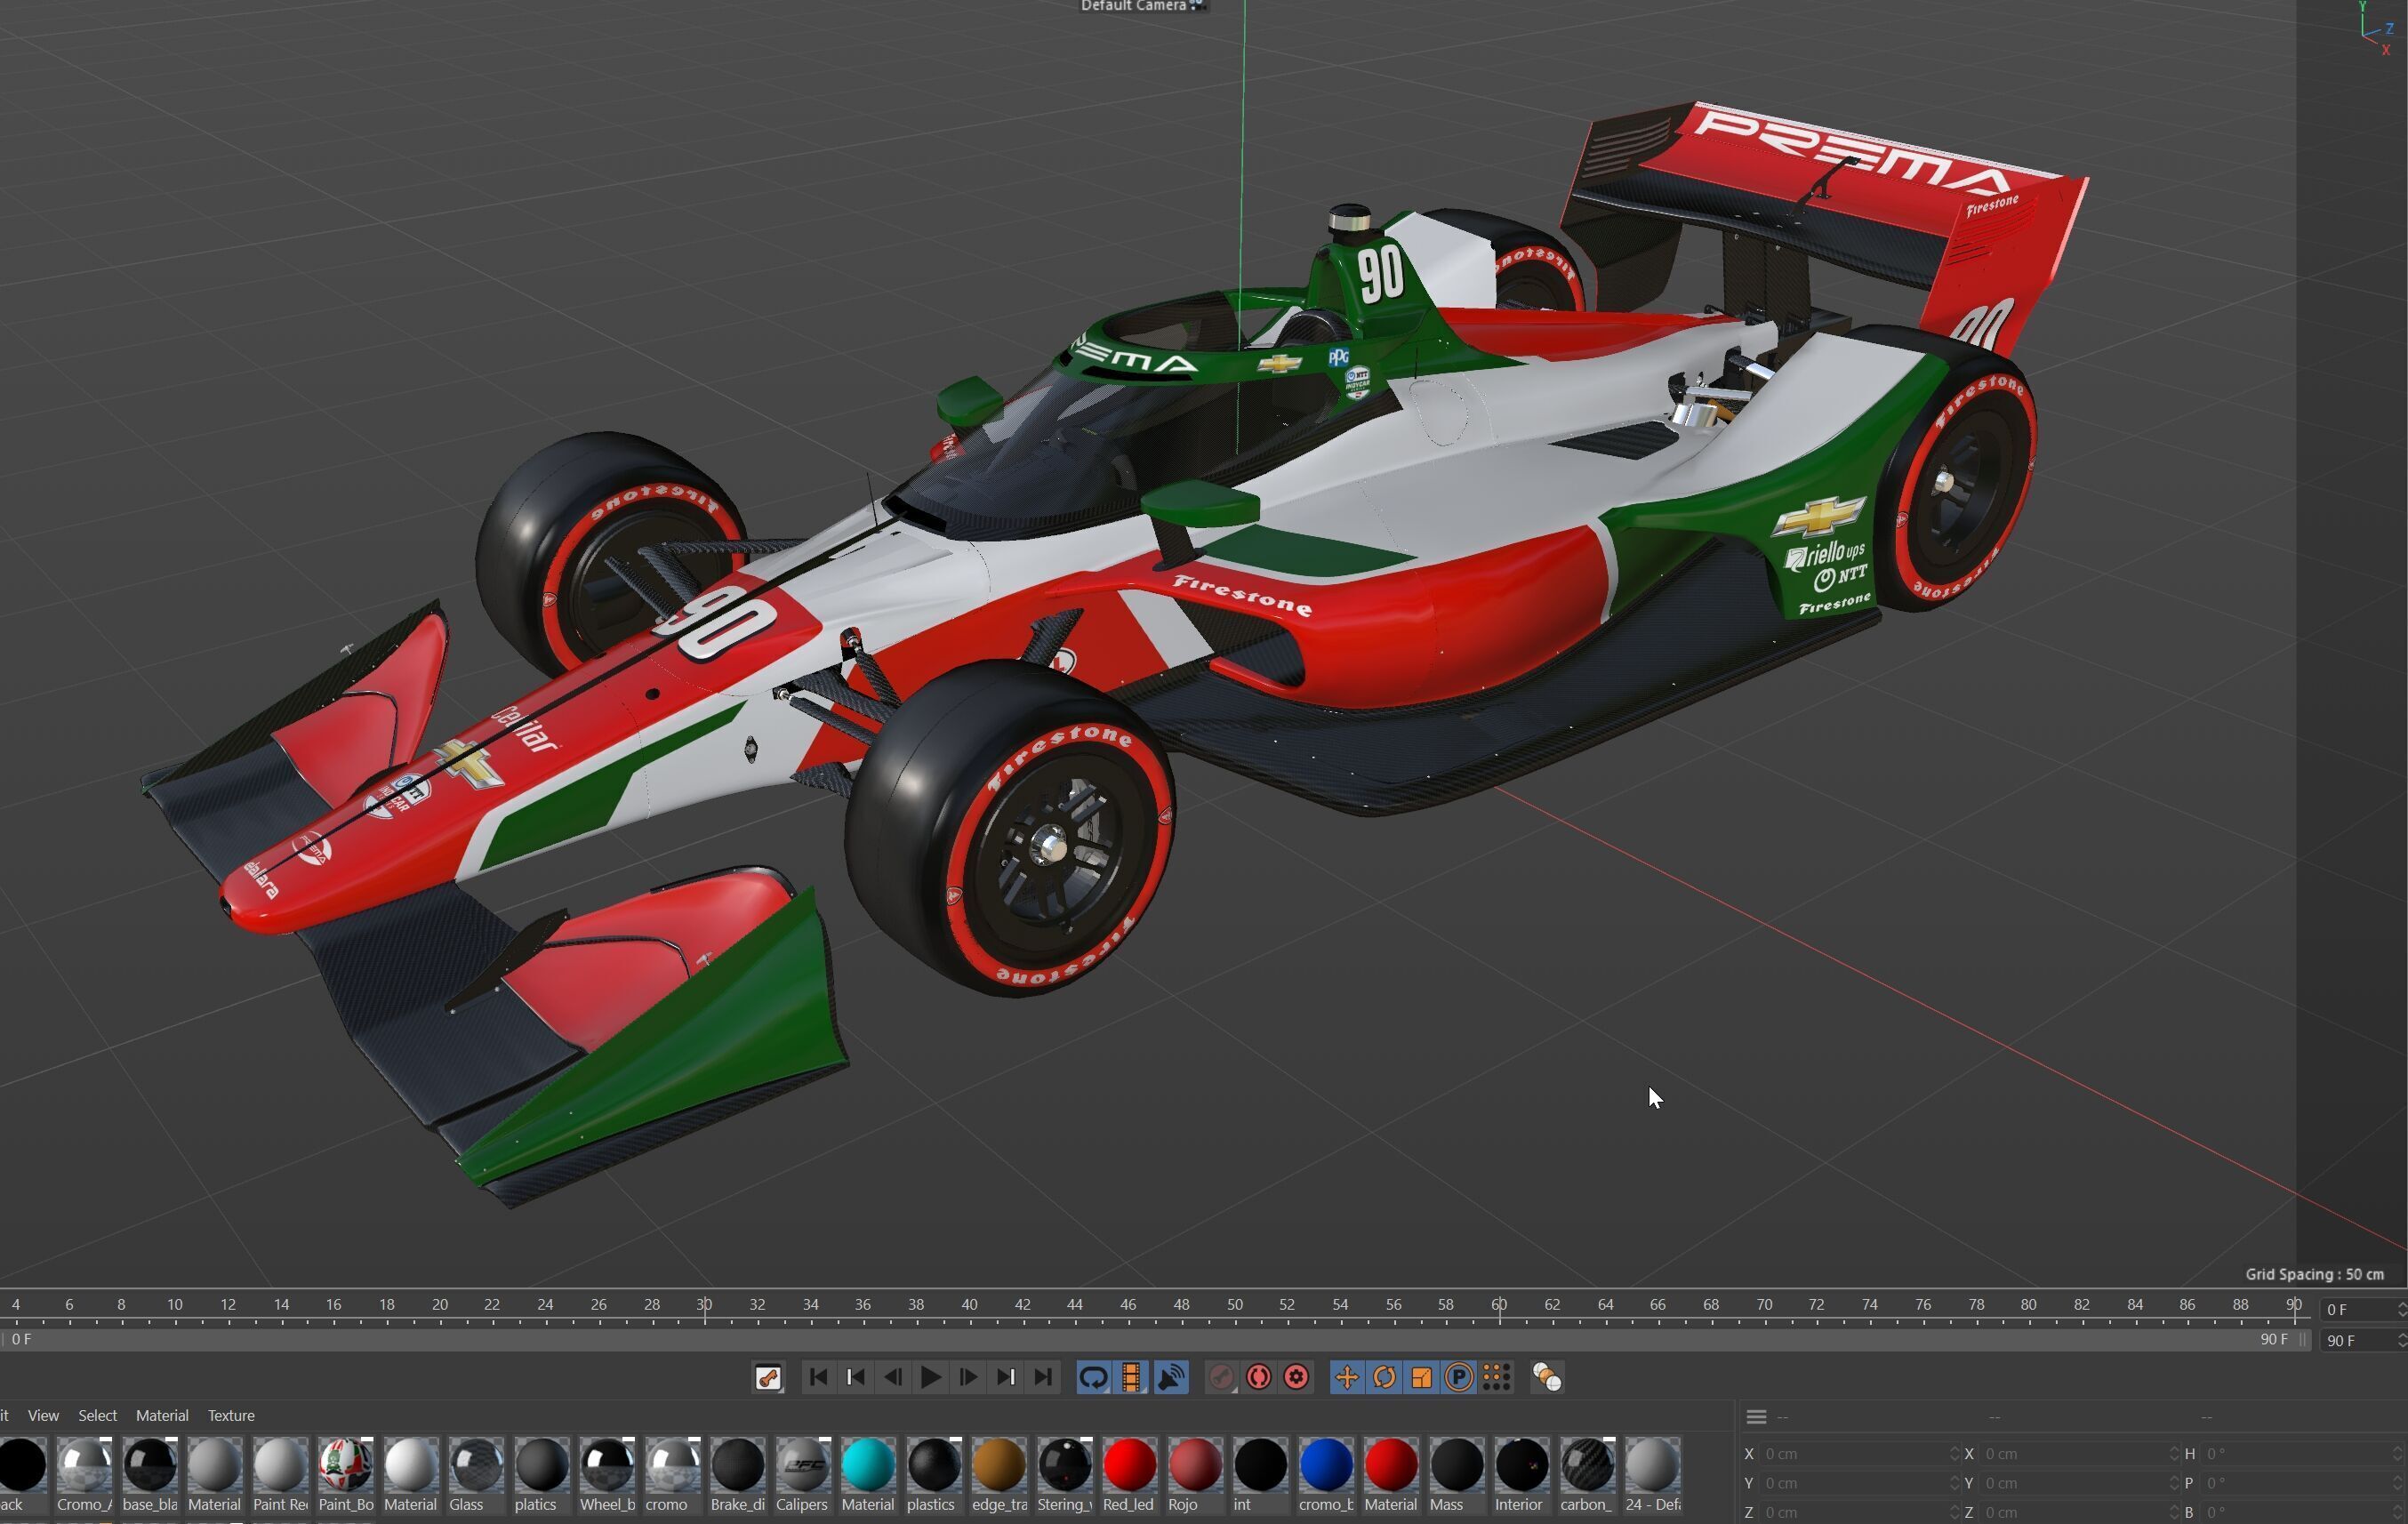Image resolution: width=2408 pixels, height=1524 pixels.
Task: Go to start of animation
Action: (817, 1377)
